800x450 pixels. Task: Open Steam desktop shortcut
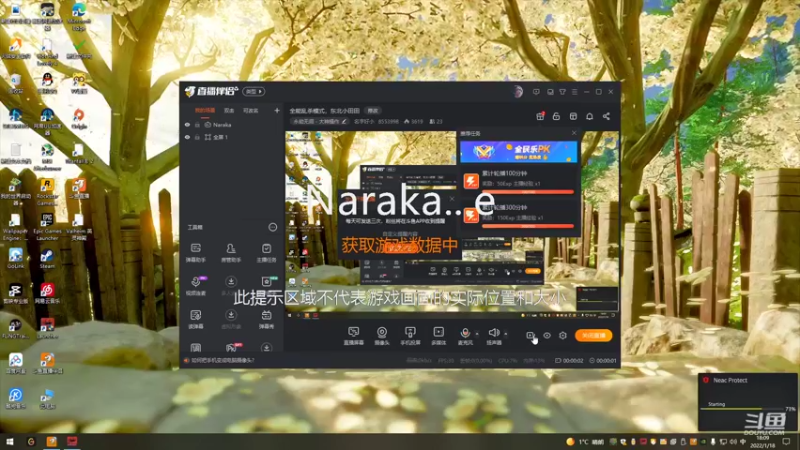point(47,259)
